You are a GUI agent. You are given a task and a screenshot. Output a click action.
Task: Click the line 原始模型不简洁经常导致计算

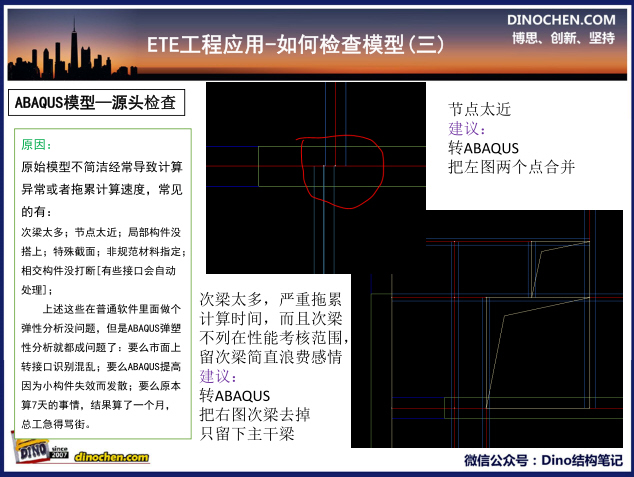pos(102,167)
